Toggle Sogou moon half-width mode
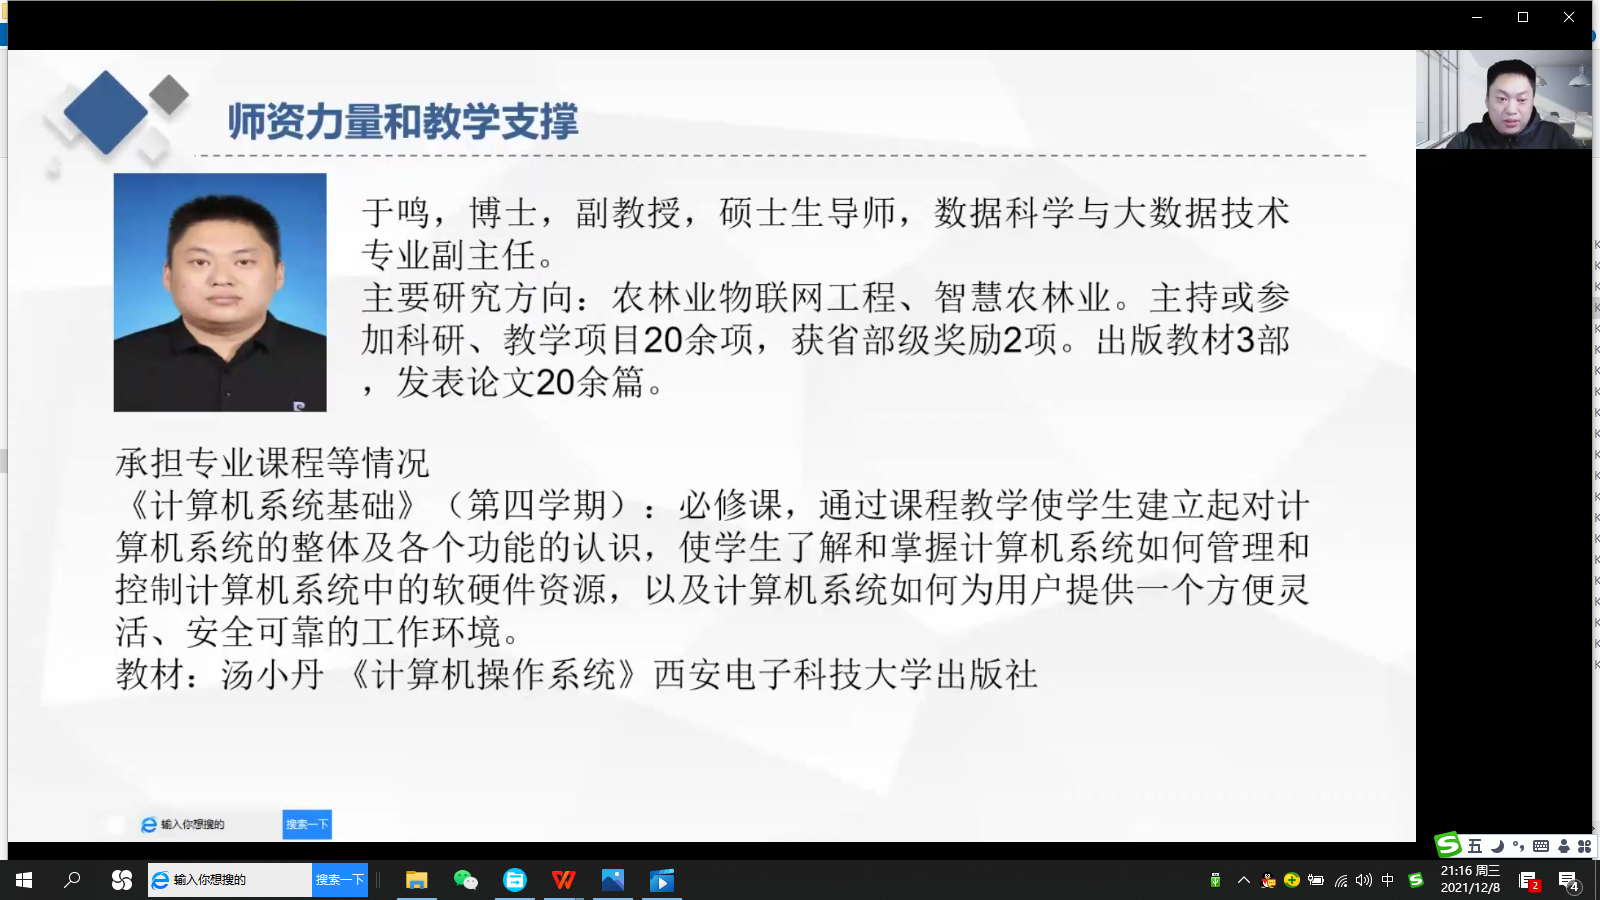The image size is (1600, 900). click(x=1497, y=846)
